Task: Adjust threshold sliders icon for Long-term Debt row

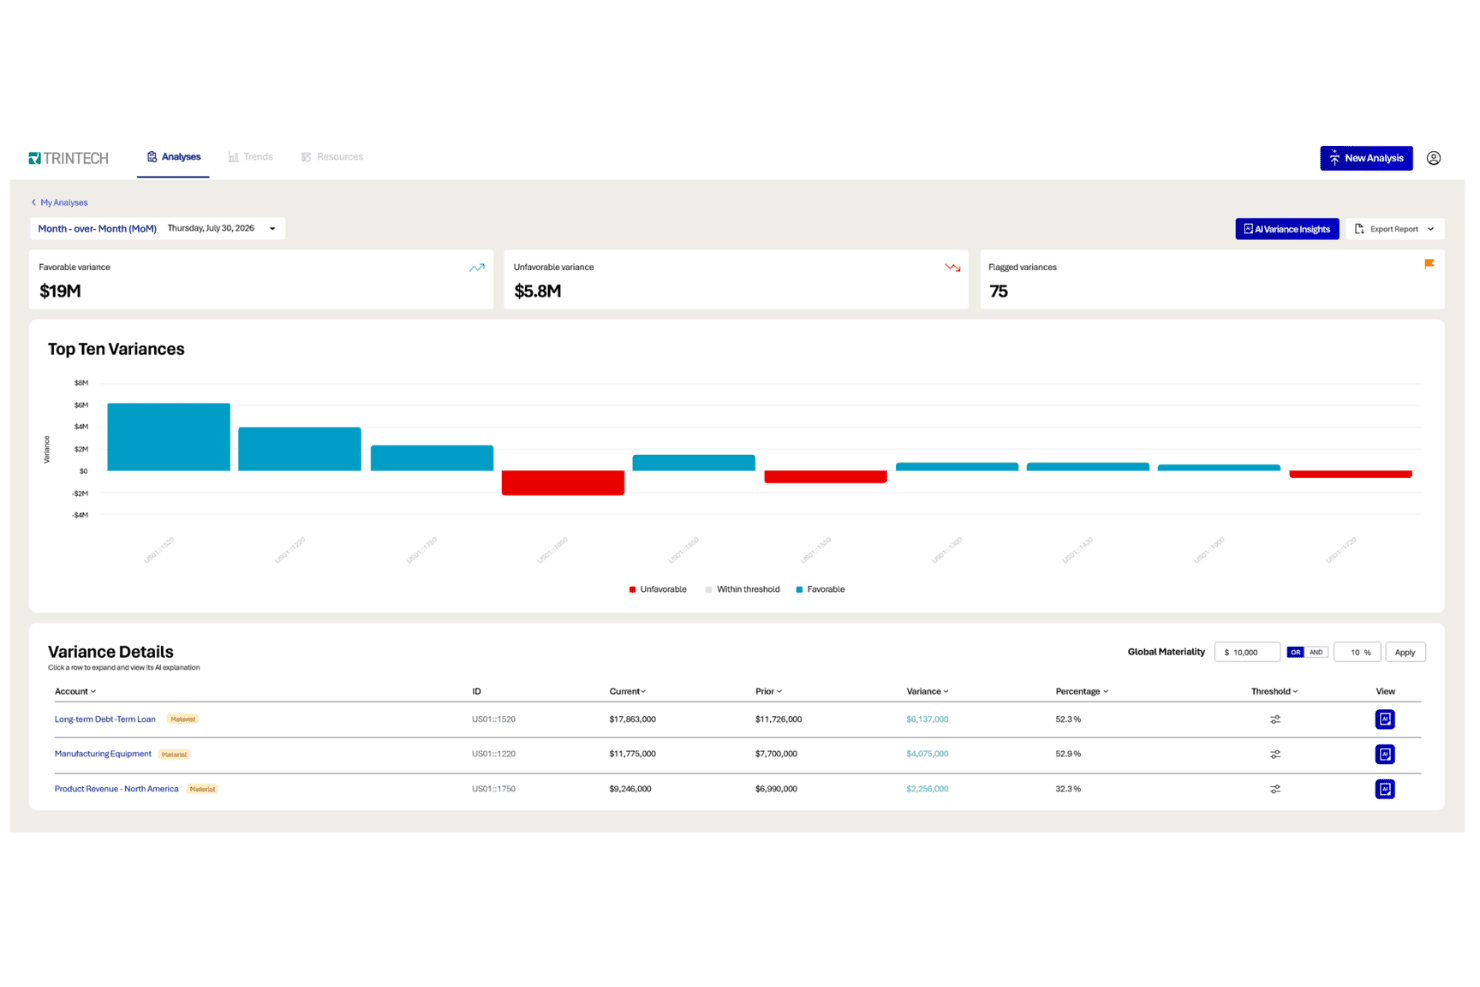Action: click(1275, 719)
